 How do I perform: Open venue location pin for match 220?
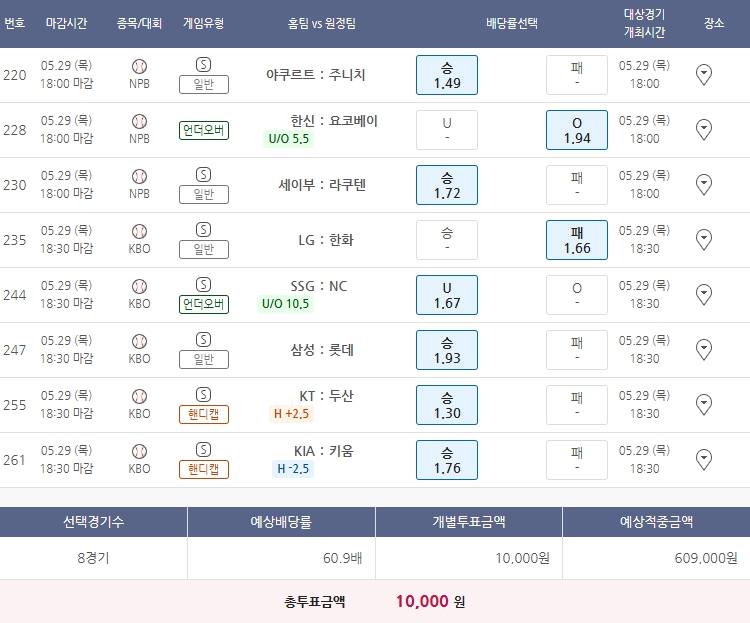tap(703, 74)
